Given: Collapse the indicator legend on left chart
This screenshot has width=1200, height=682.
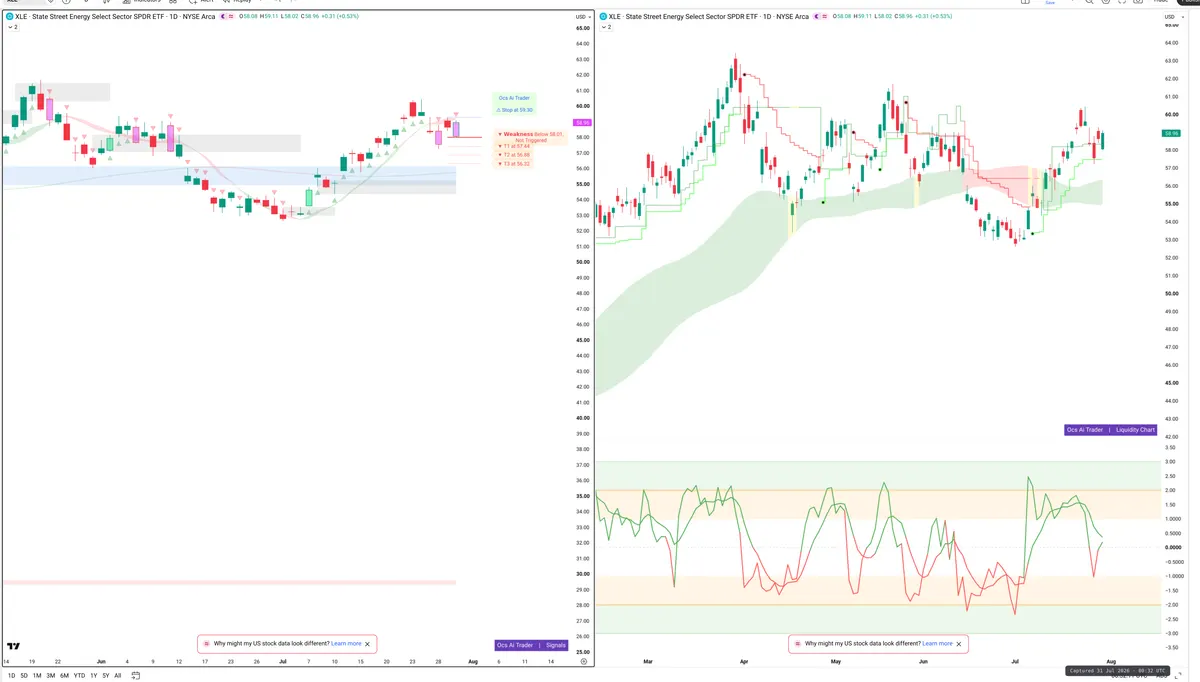Looking at the screenshot, I should tap(13, 27).
